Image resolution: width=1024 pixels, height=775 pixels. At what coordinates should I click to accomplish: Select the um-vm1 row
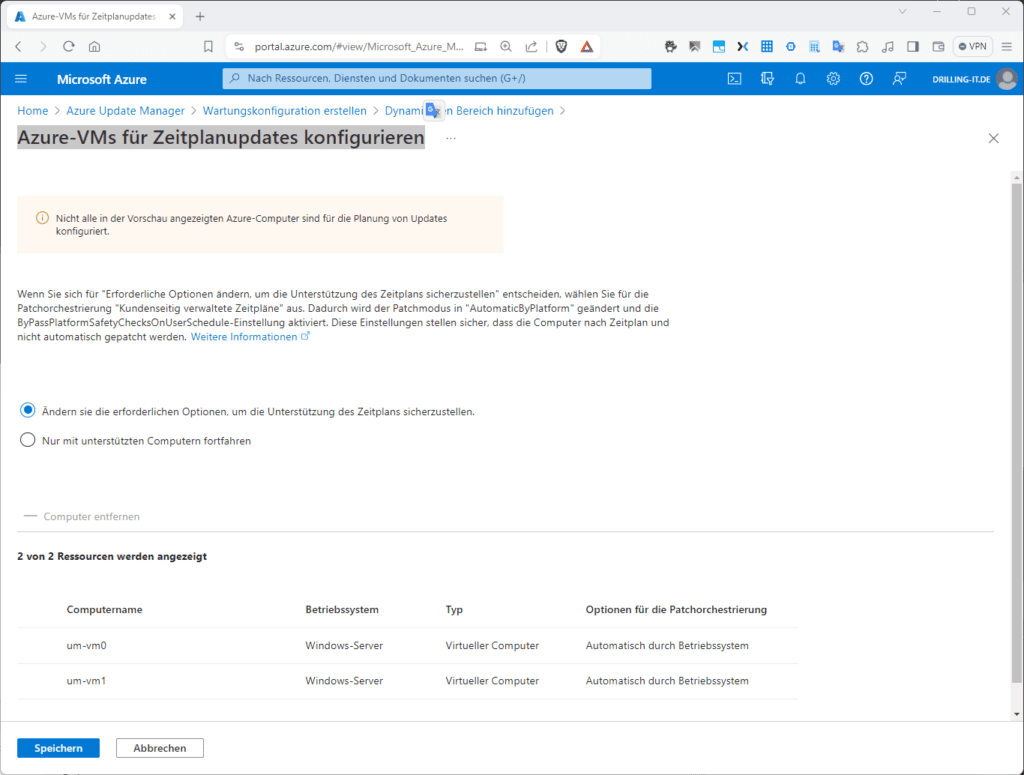tap(408, 681)
